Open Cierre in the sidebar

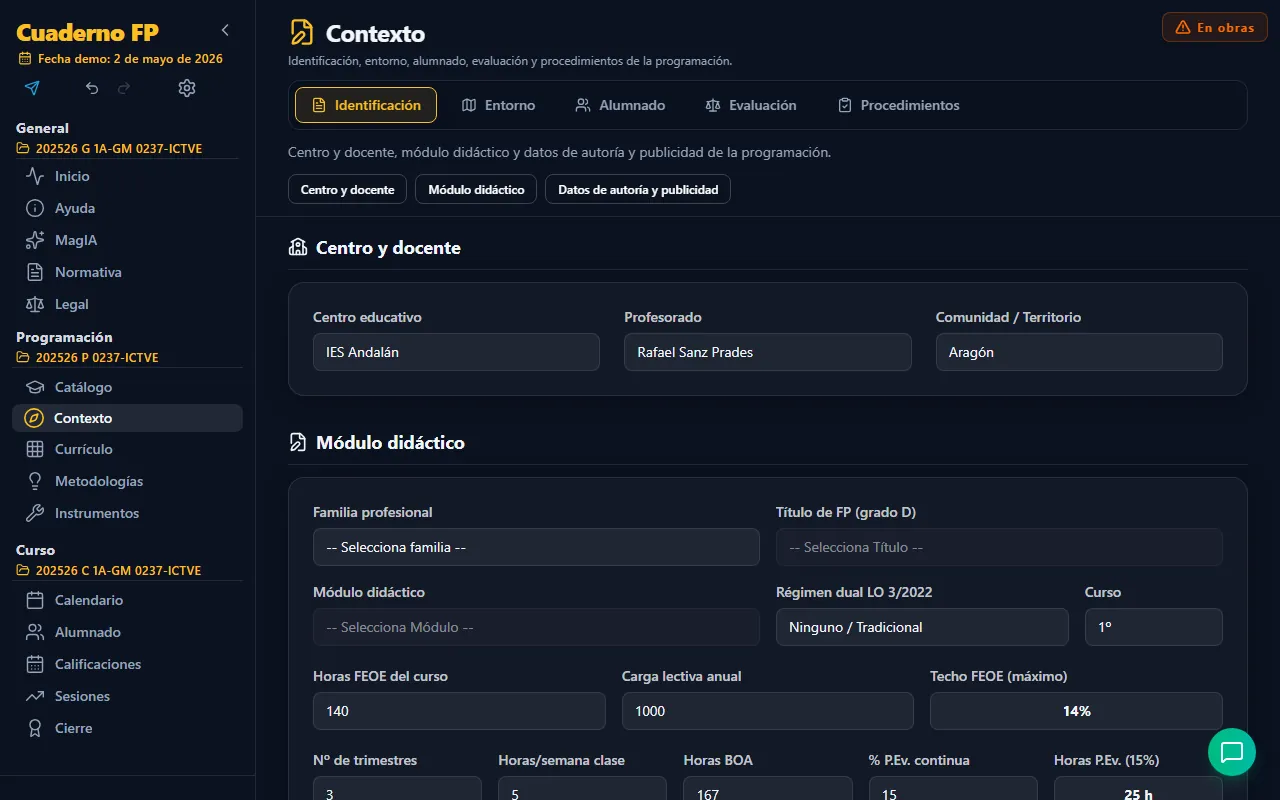pos(127,728)
